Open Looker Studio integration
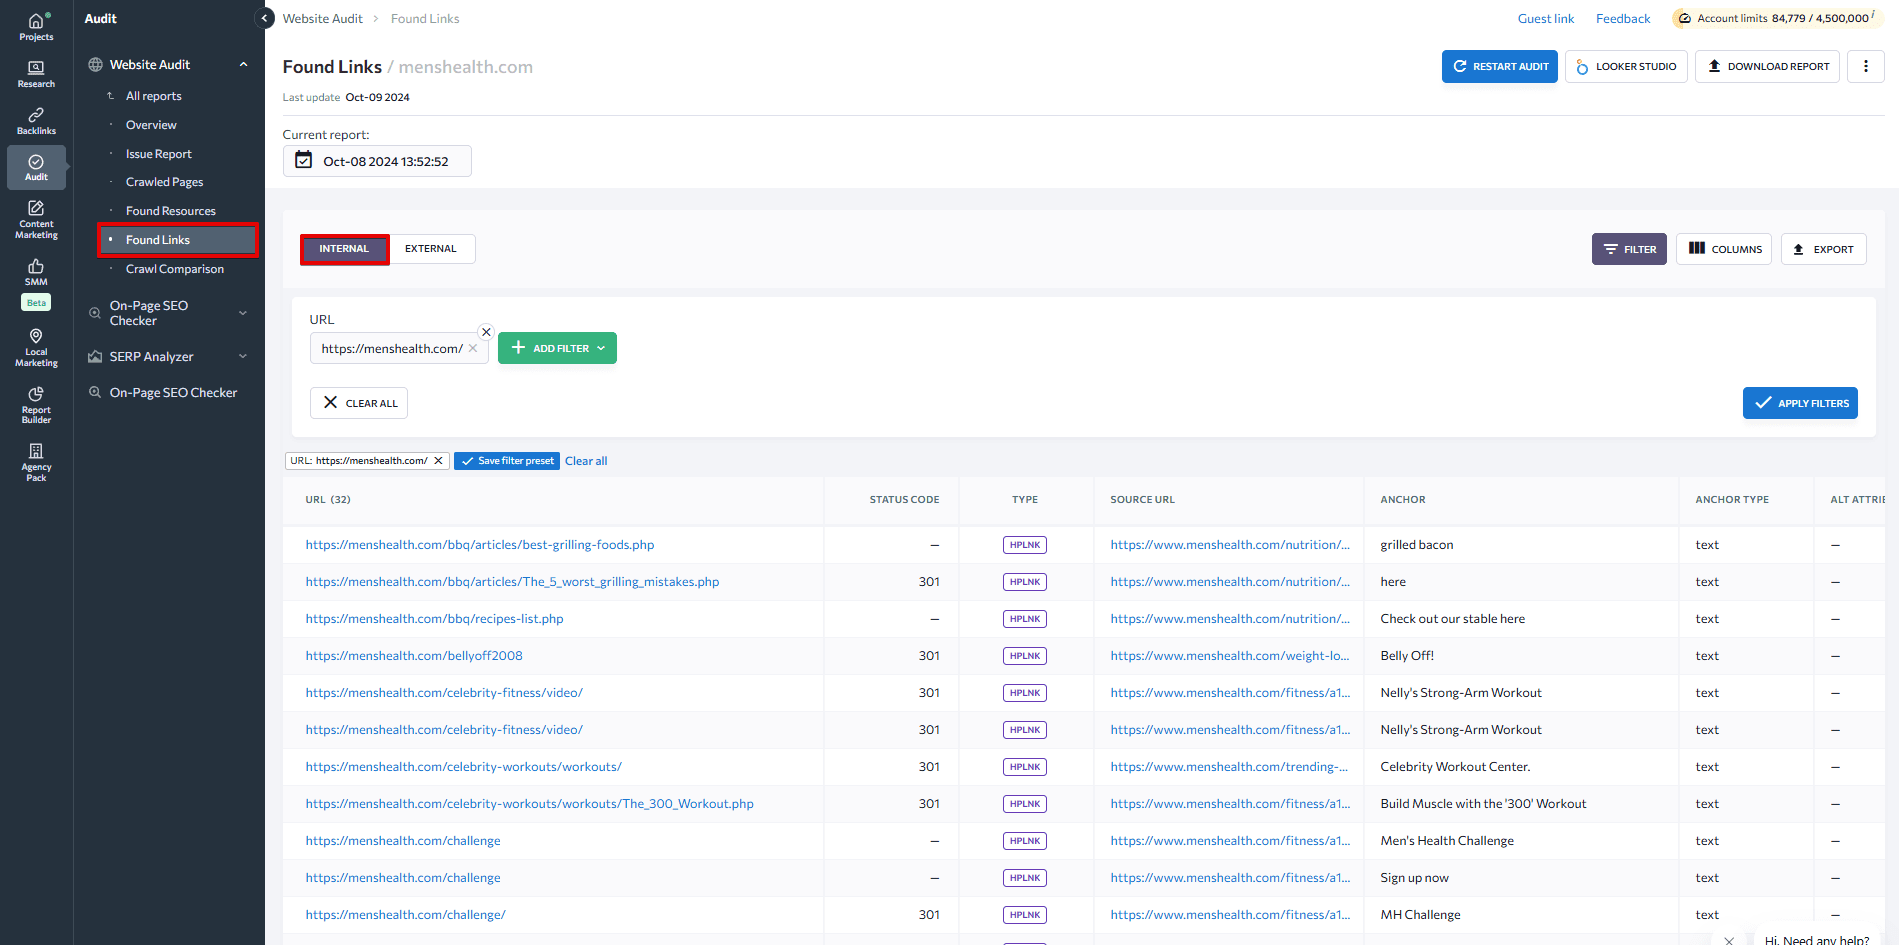 (x=1626, y=67)
